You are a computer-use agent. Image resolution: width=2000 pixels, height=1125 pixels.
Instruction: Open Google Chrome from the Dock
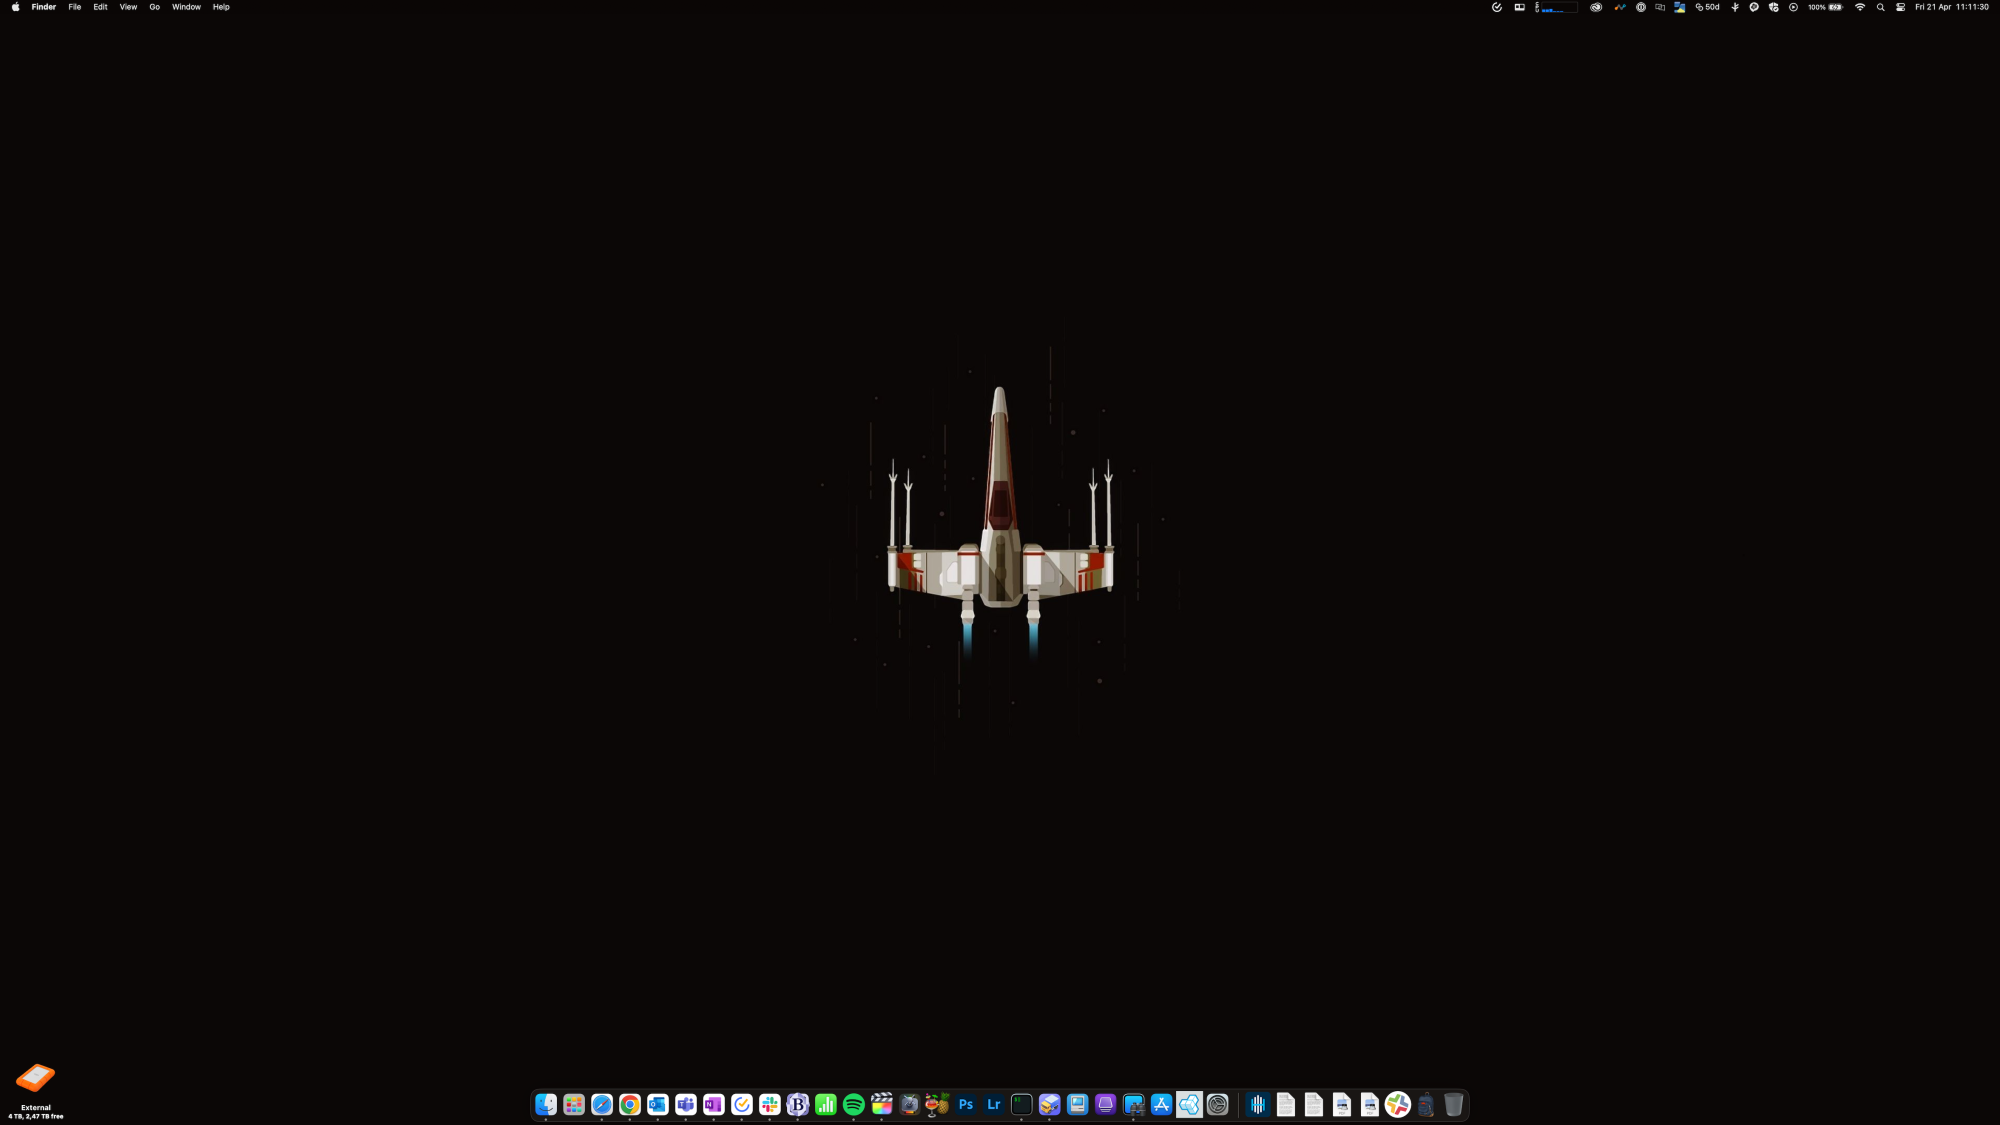pyautogui.click(x=630, y=1104)
